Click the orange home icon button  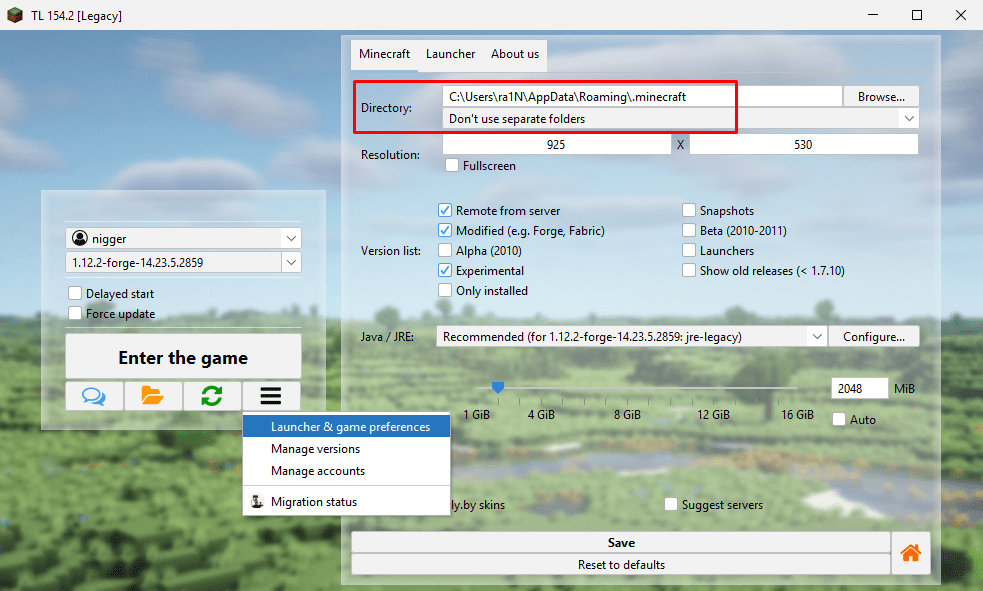[x=911, y=553]
